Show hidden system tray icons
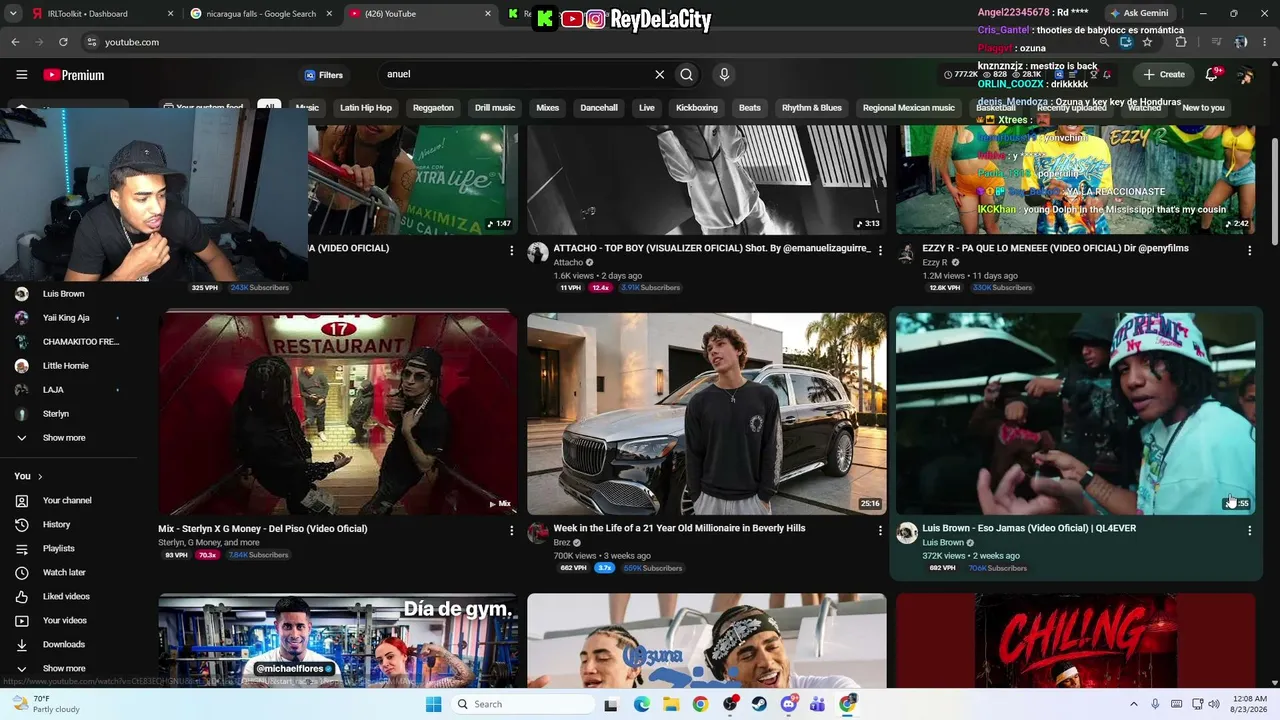 pos(1133,704)
